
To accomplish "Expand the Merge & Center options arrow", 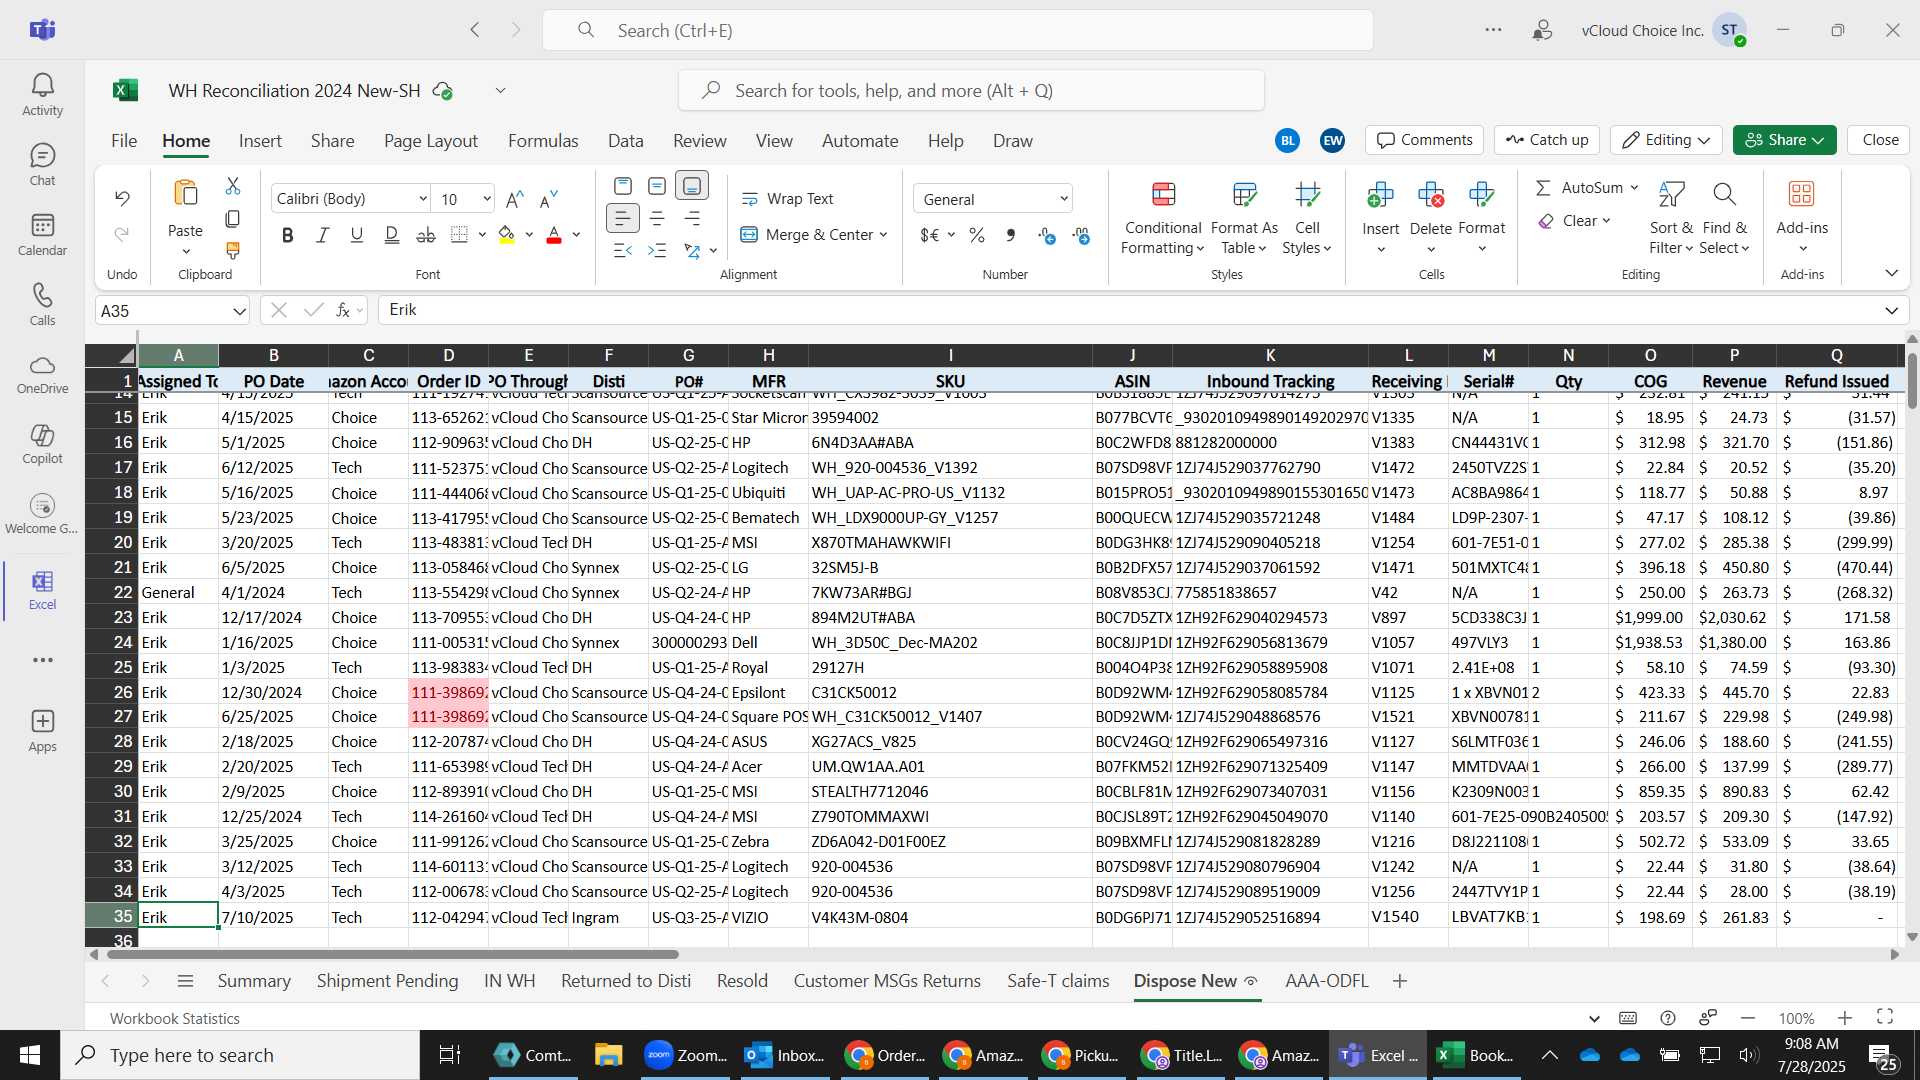I will (x=884, y=235).
